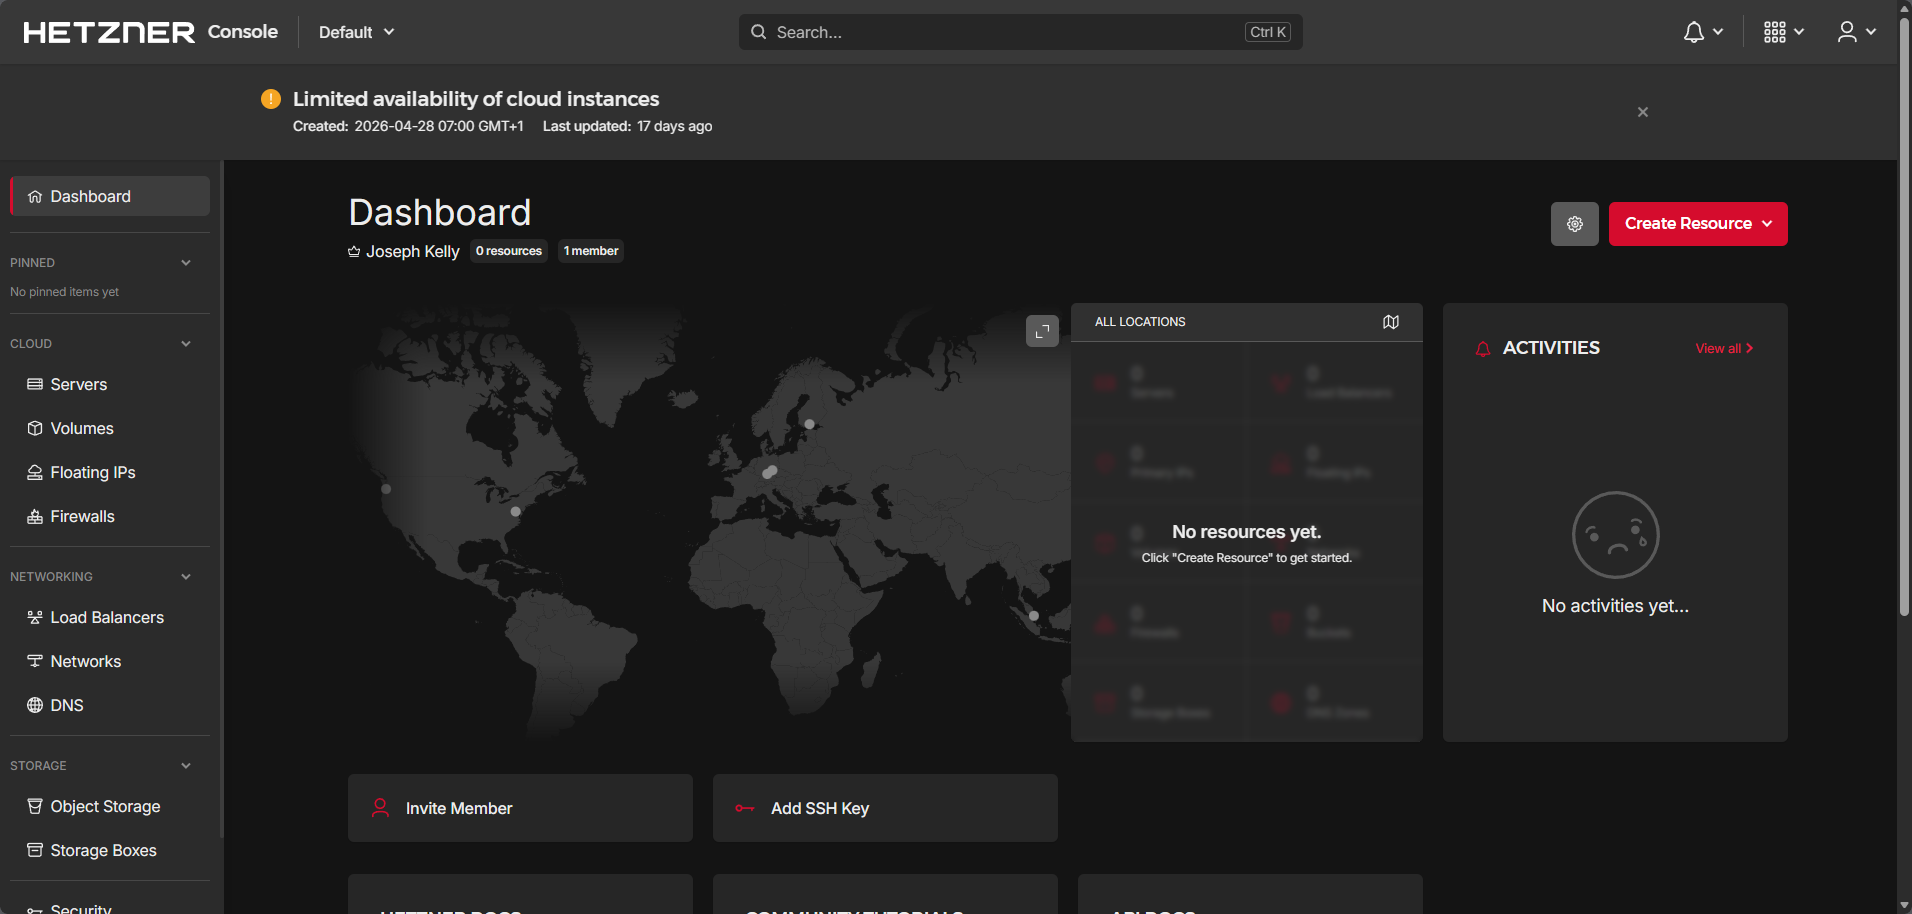1912x914 pixels.
Task: Open the Default project dropdown
Action: pyautogui.click(x=357, y=32)
